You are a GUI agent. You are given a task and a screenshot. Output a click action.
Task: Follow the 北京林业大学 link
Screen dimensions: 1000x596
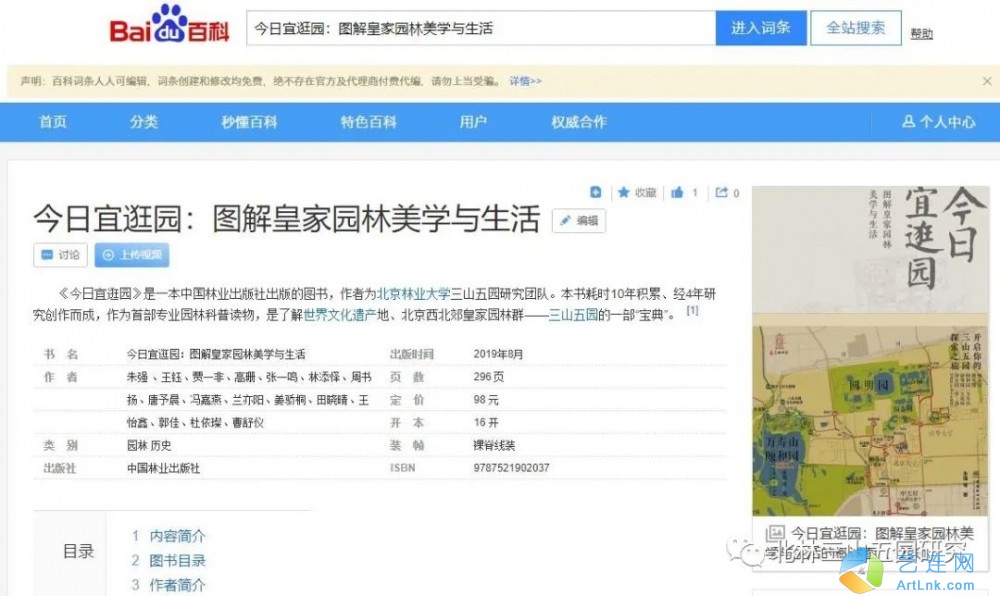point(413,294)
